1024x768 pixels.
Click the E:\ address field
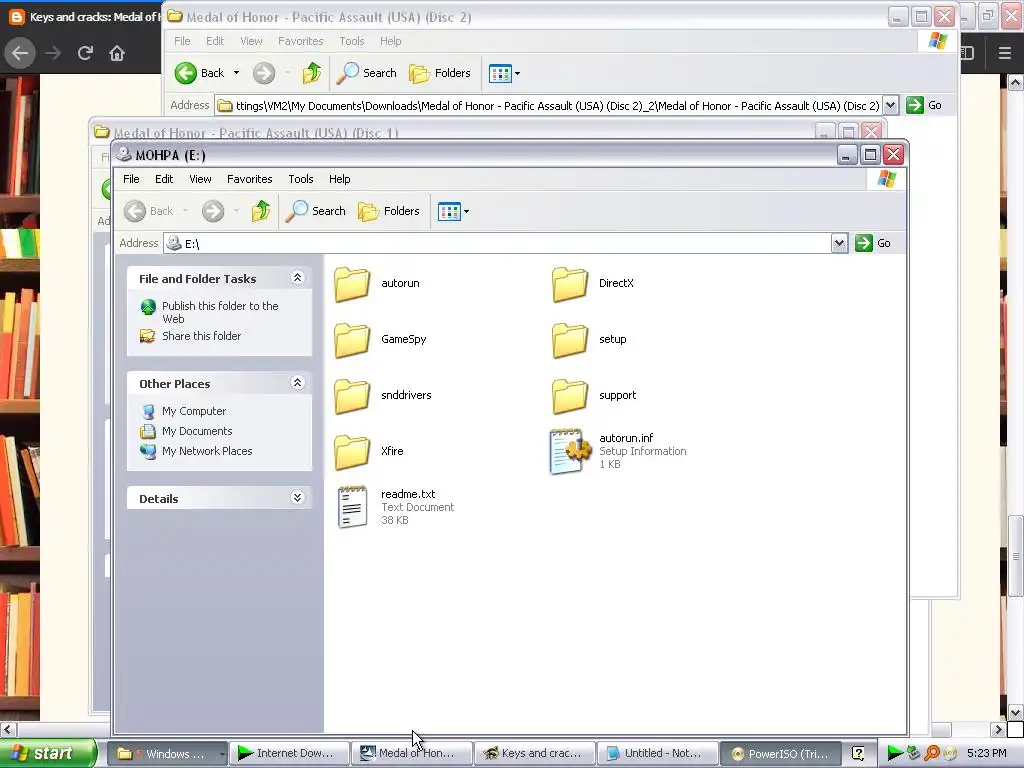tap(498, 243)
